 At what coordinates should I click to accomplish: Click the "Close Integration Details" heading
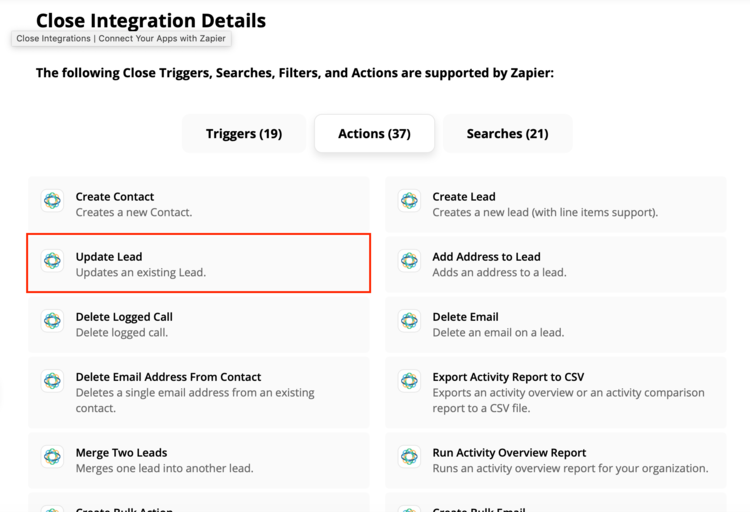[x=151, y=21]
